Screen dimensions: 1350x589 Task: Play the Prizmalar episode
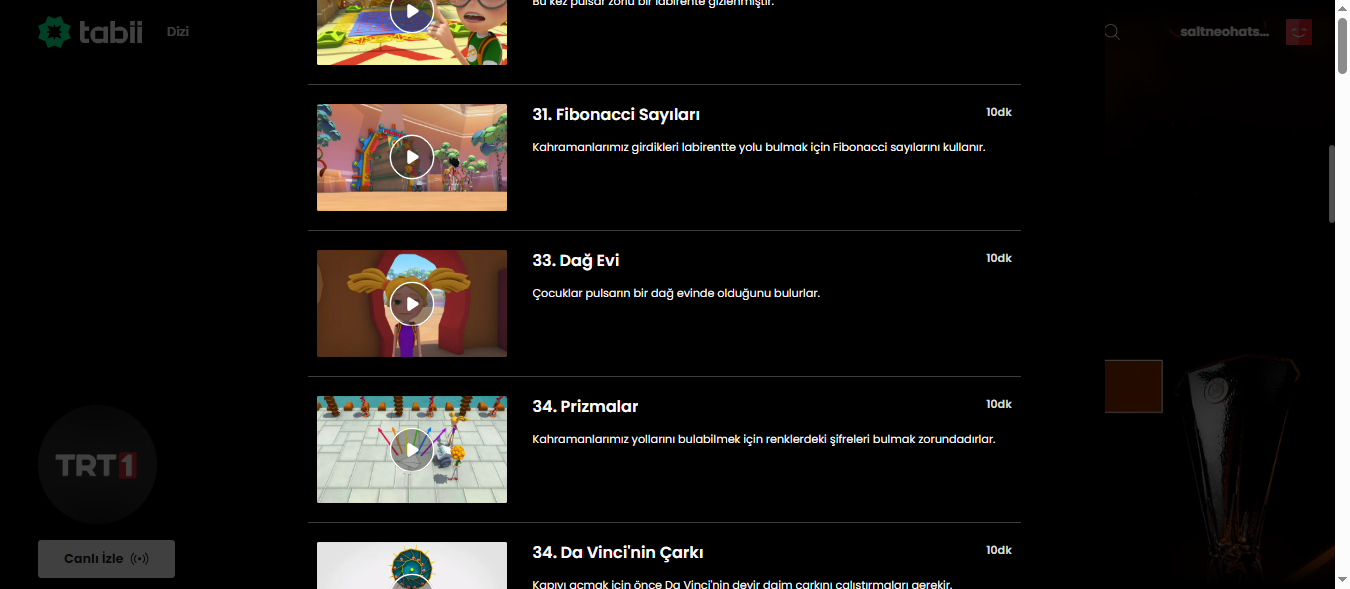(412, 449)
